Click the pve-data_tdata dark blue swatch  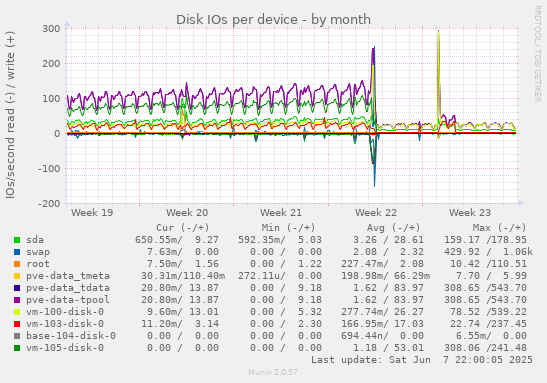pyautogui.click(x=17, y=288)
